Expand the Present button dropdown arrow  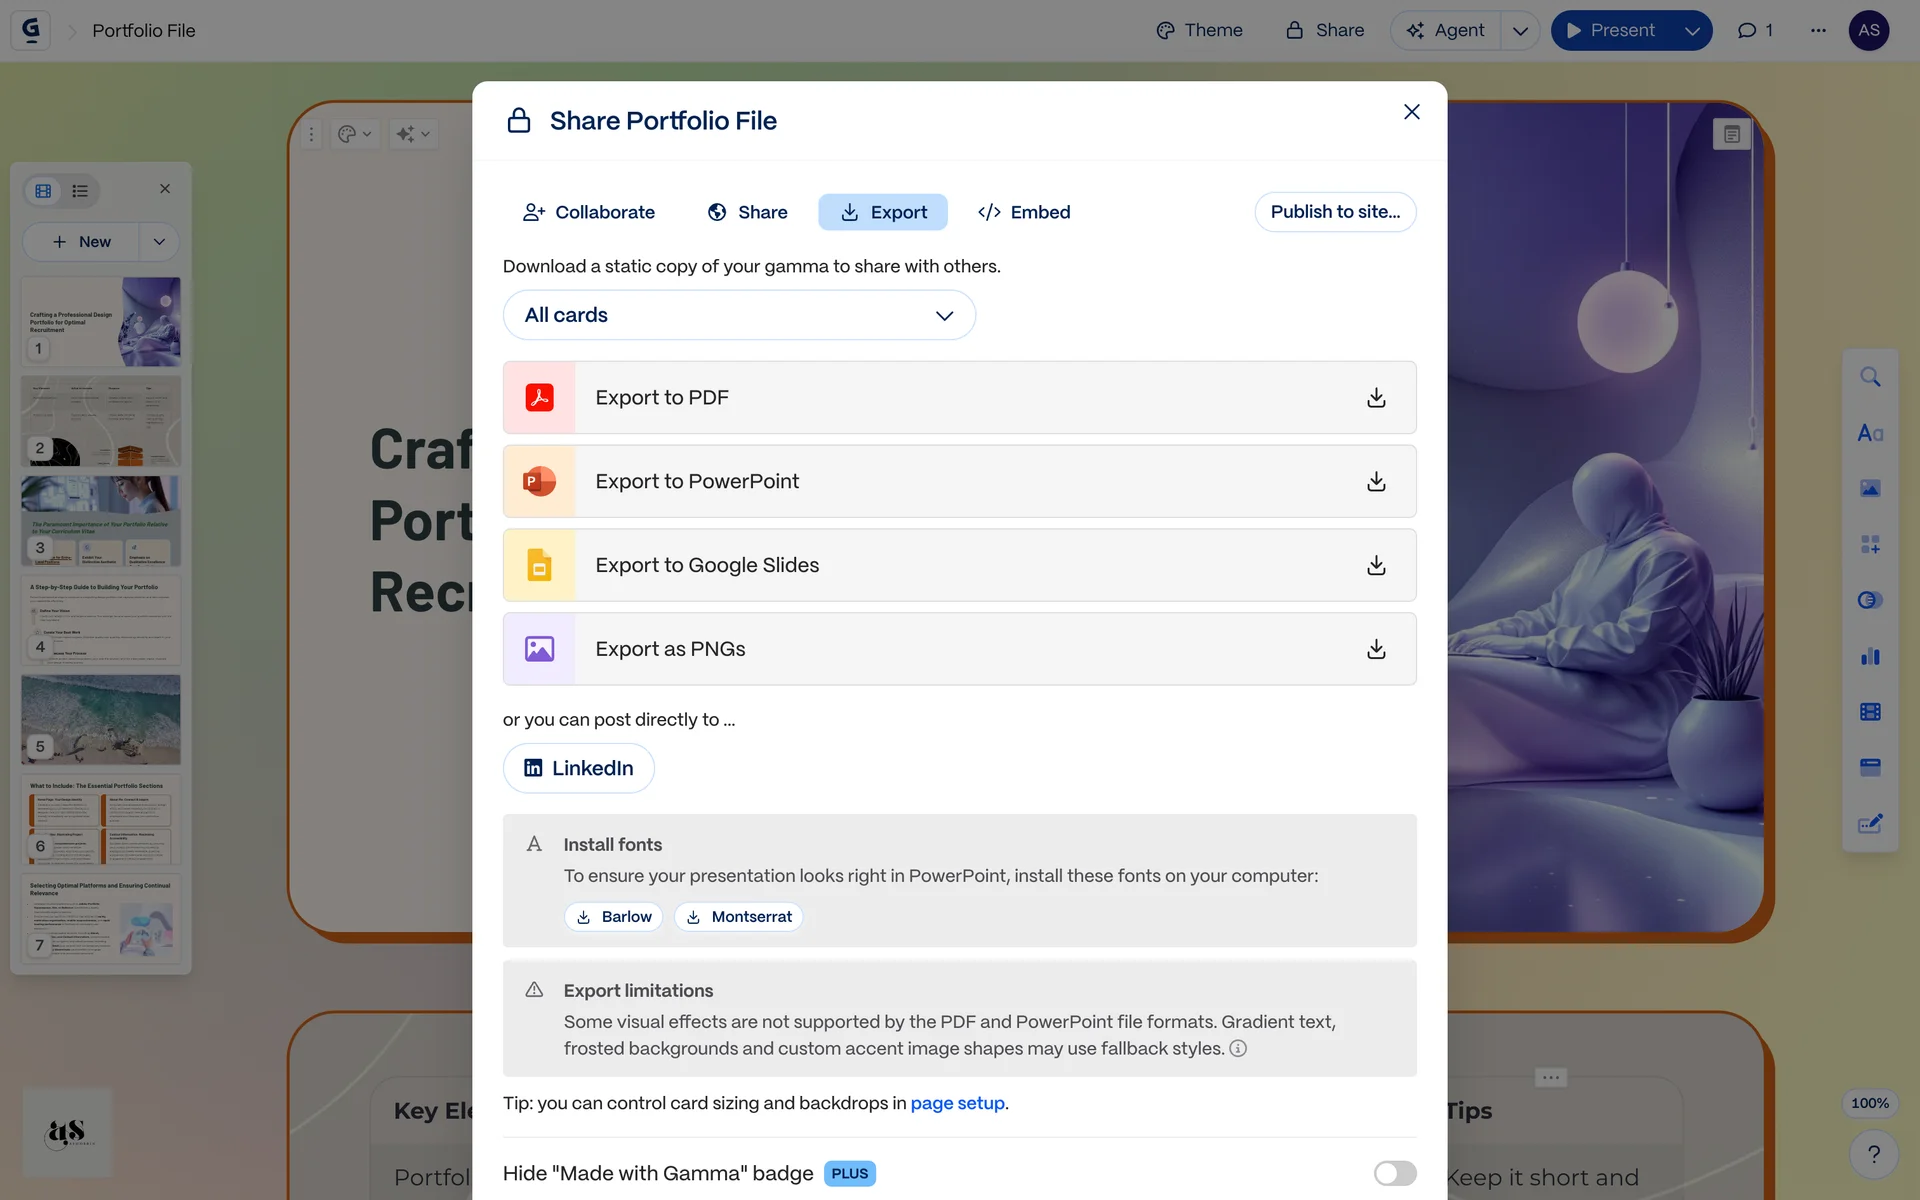1692,31
